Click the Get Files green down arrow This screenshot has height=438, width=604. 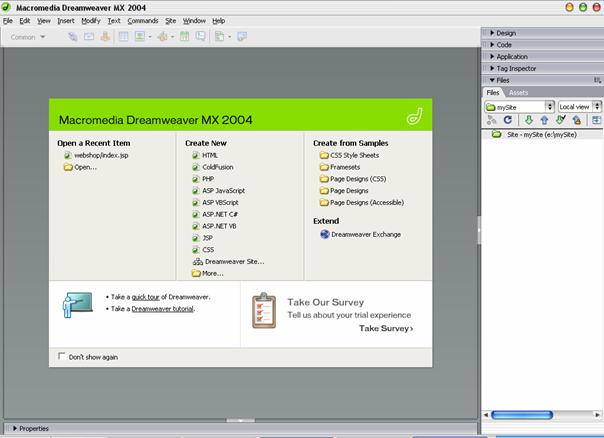[528, 120]
